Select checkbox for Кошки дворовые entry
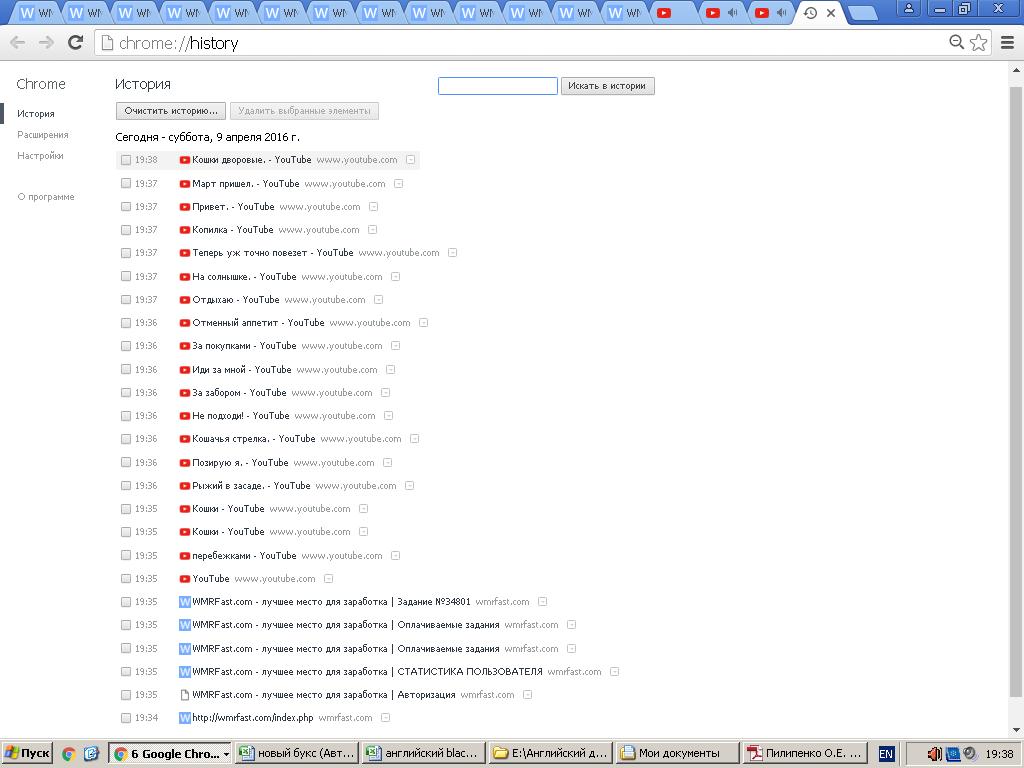The height and width of the screenshot is (768, 1024). [x=126, y=160]
